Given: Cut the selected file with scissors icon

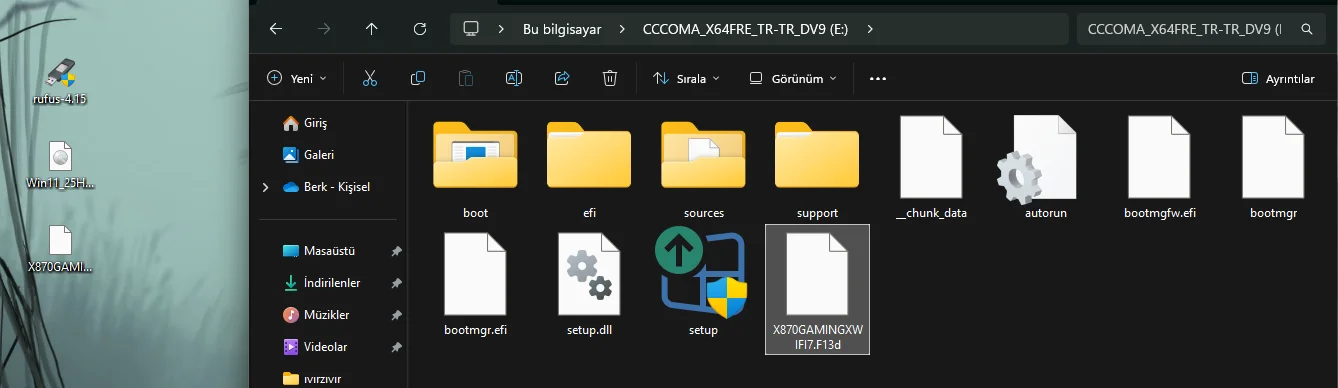Looking at the screenshot, I should click(x=370, y=78).
